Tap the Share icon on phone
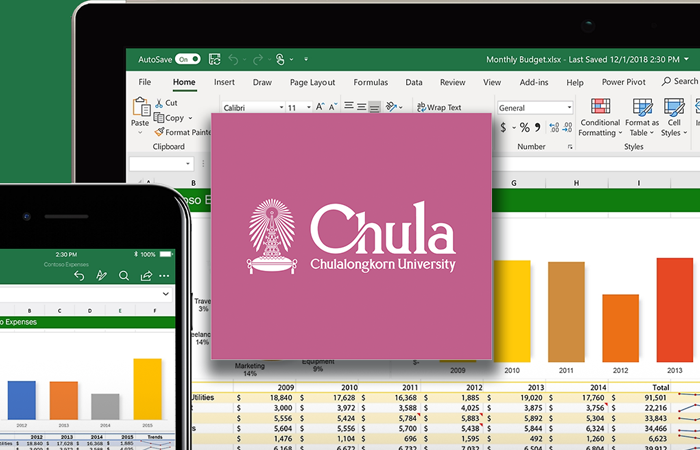Viewport: 700px width, 450px height. point(146,276)
